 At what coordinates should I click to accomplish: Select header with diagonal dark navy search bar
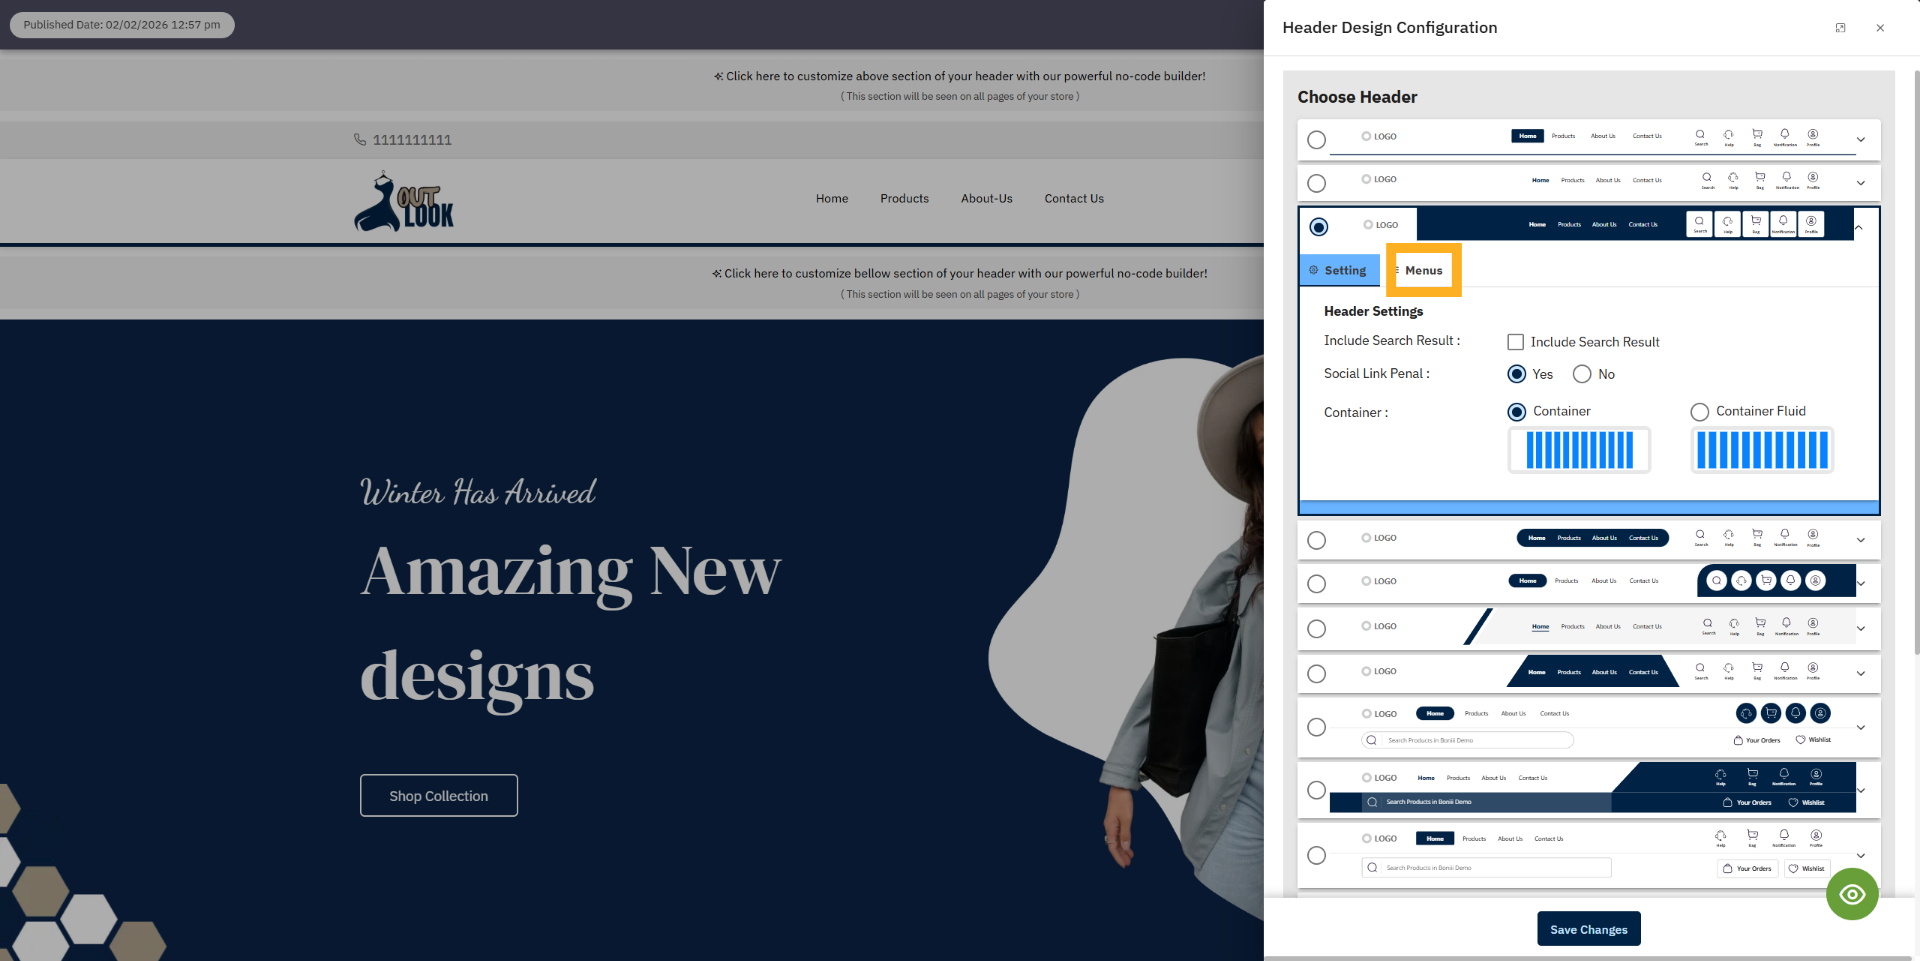point(1317,790)
